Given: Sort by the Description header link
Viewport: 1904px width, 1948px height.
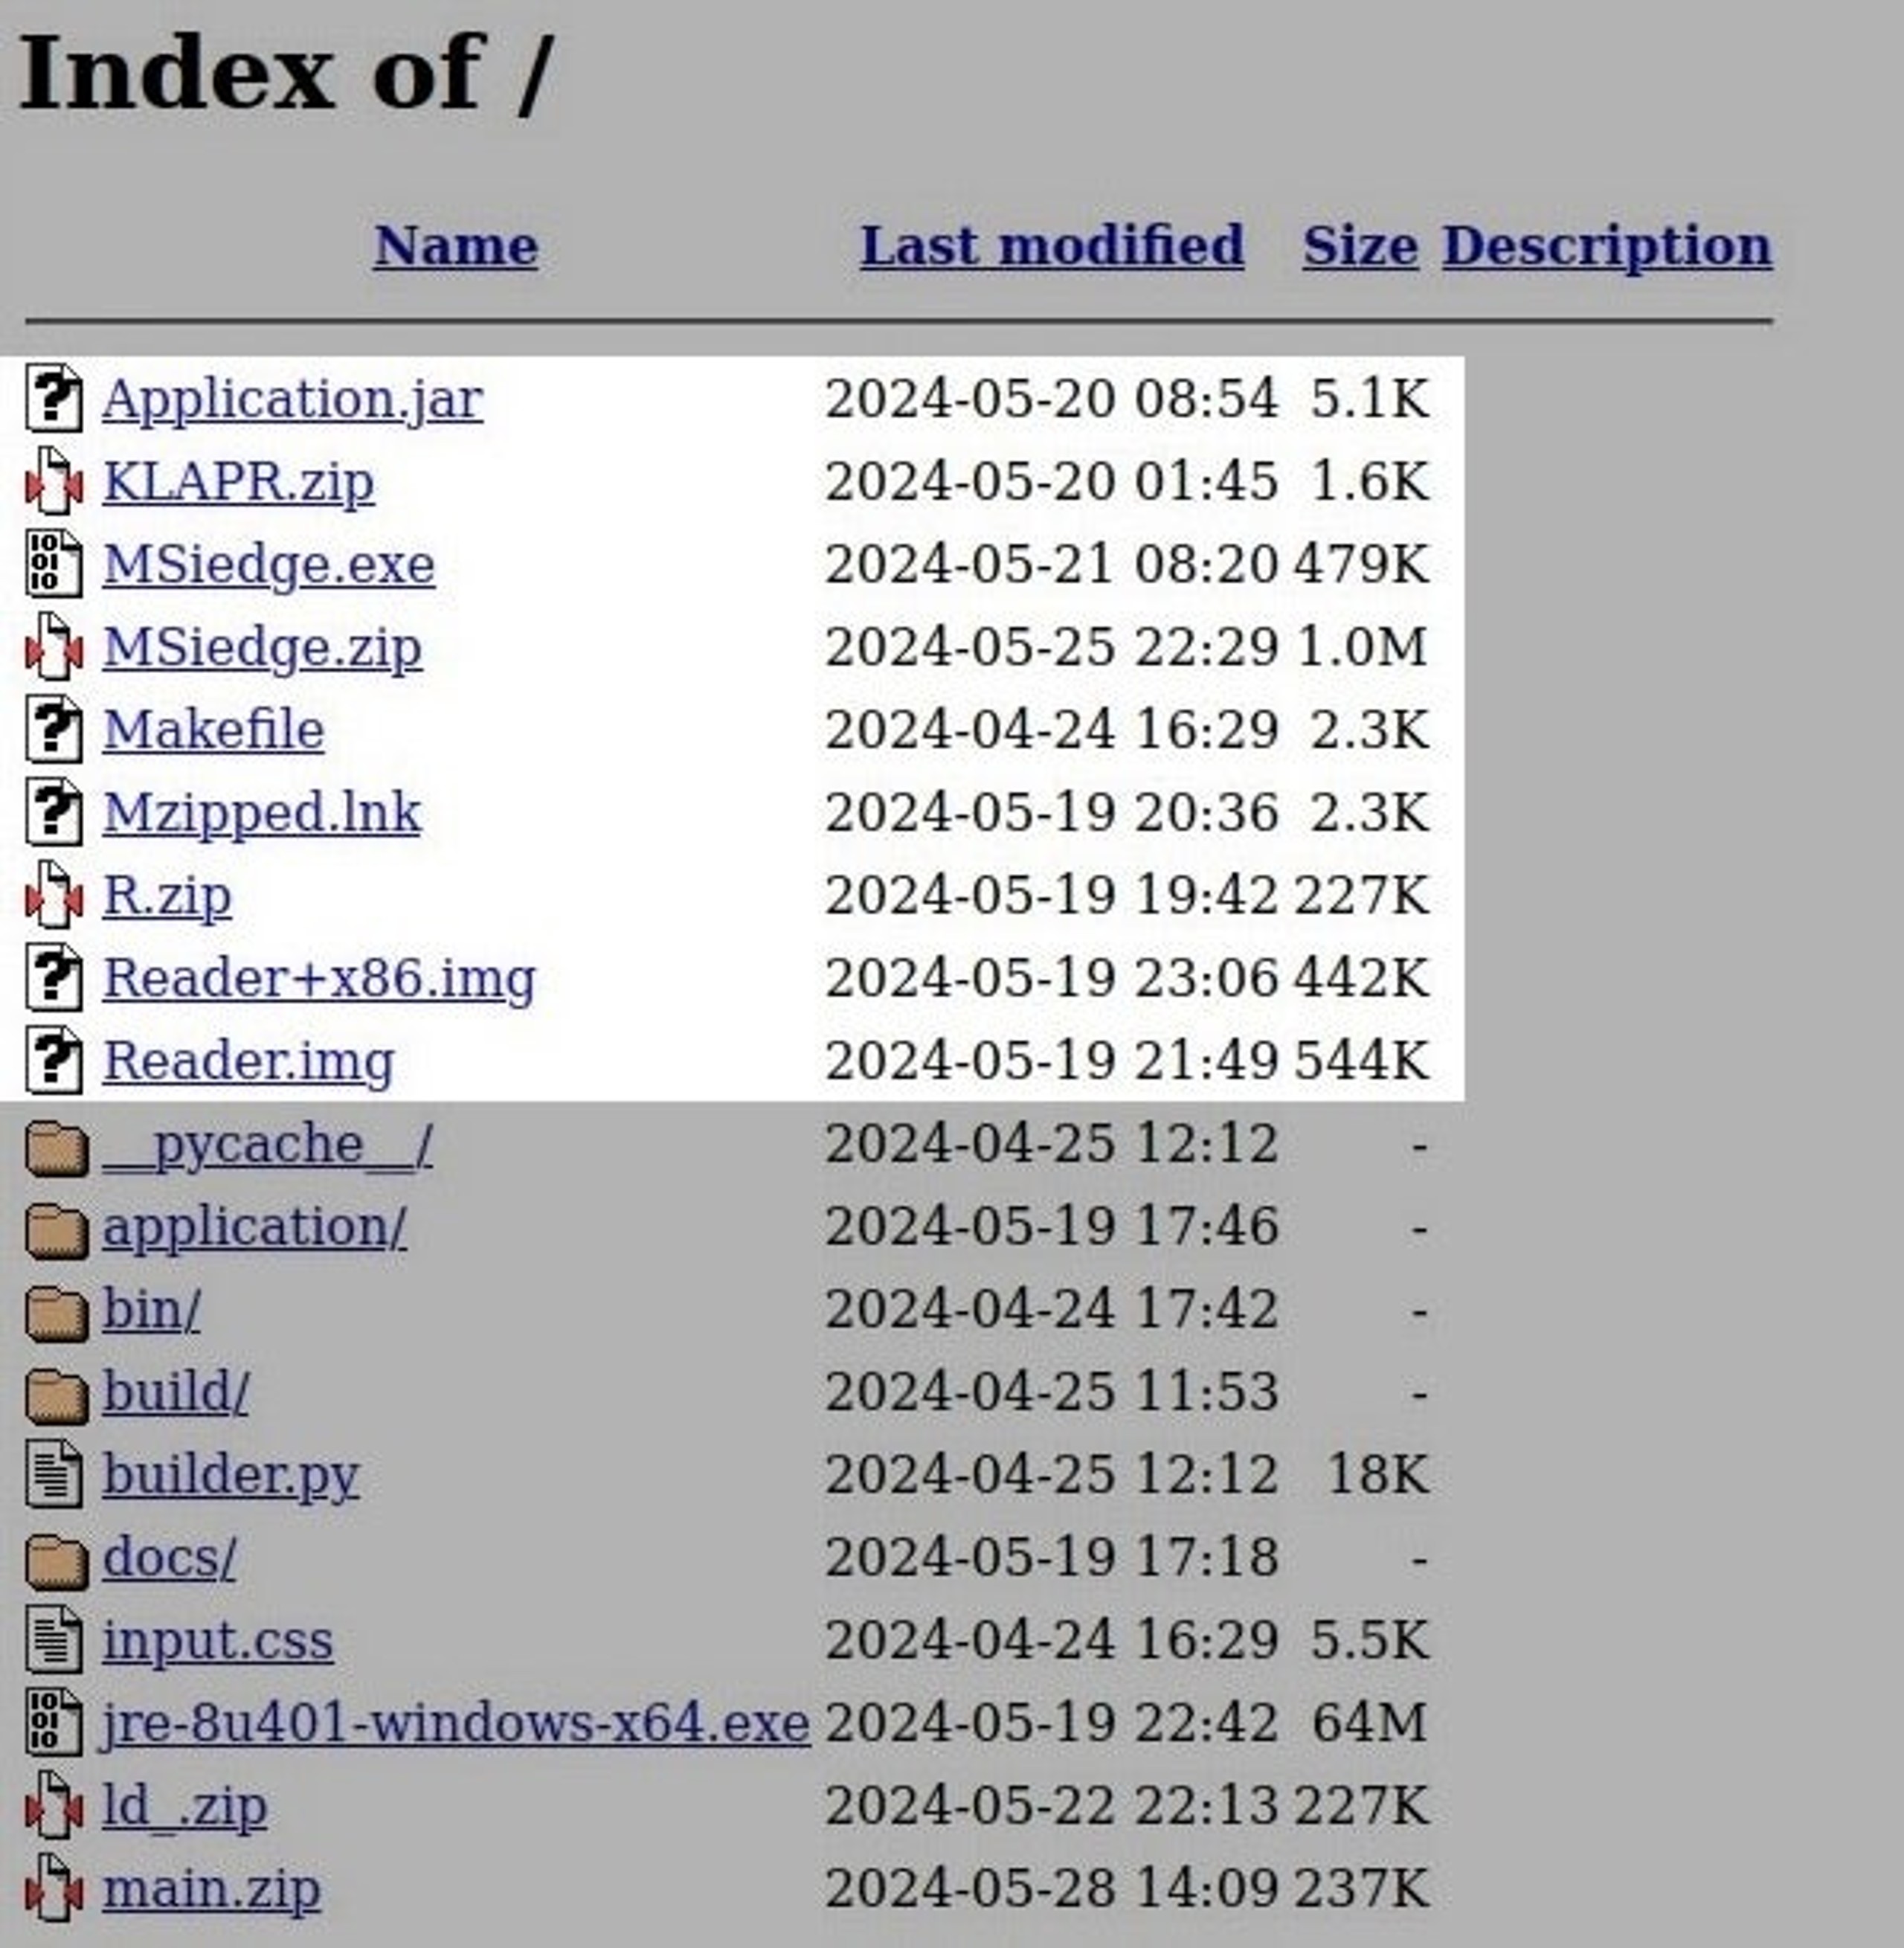Looking at the screenshot, I should click(1607, 248).
